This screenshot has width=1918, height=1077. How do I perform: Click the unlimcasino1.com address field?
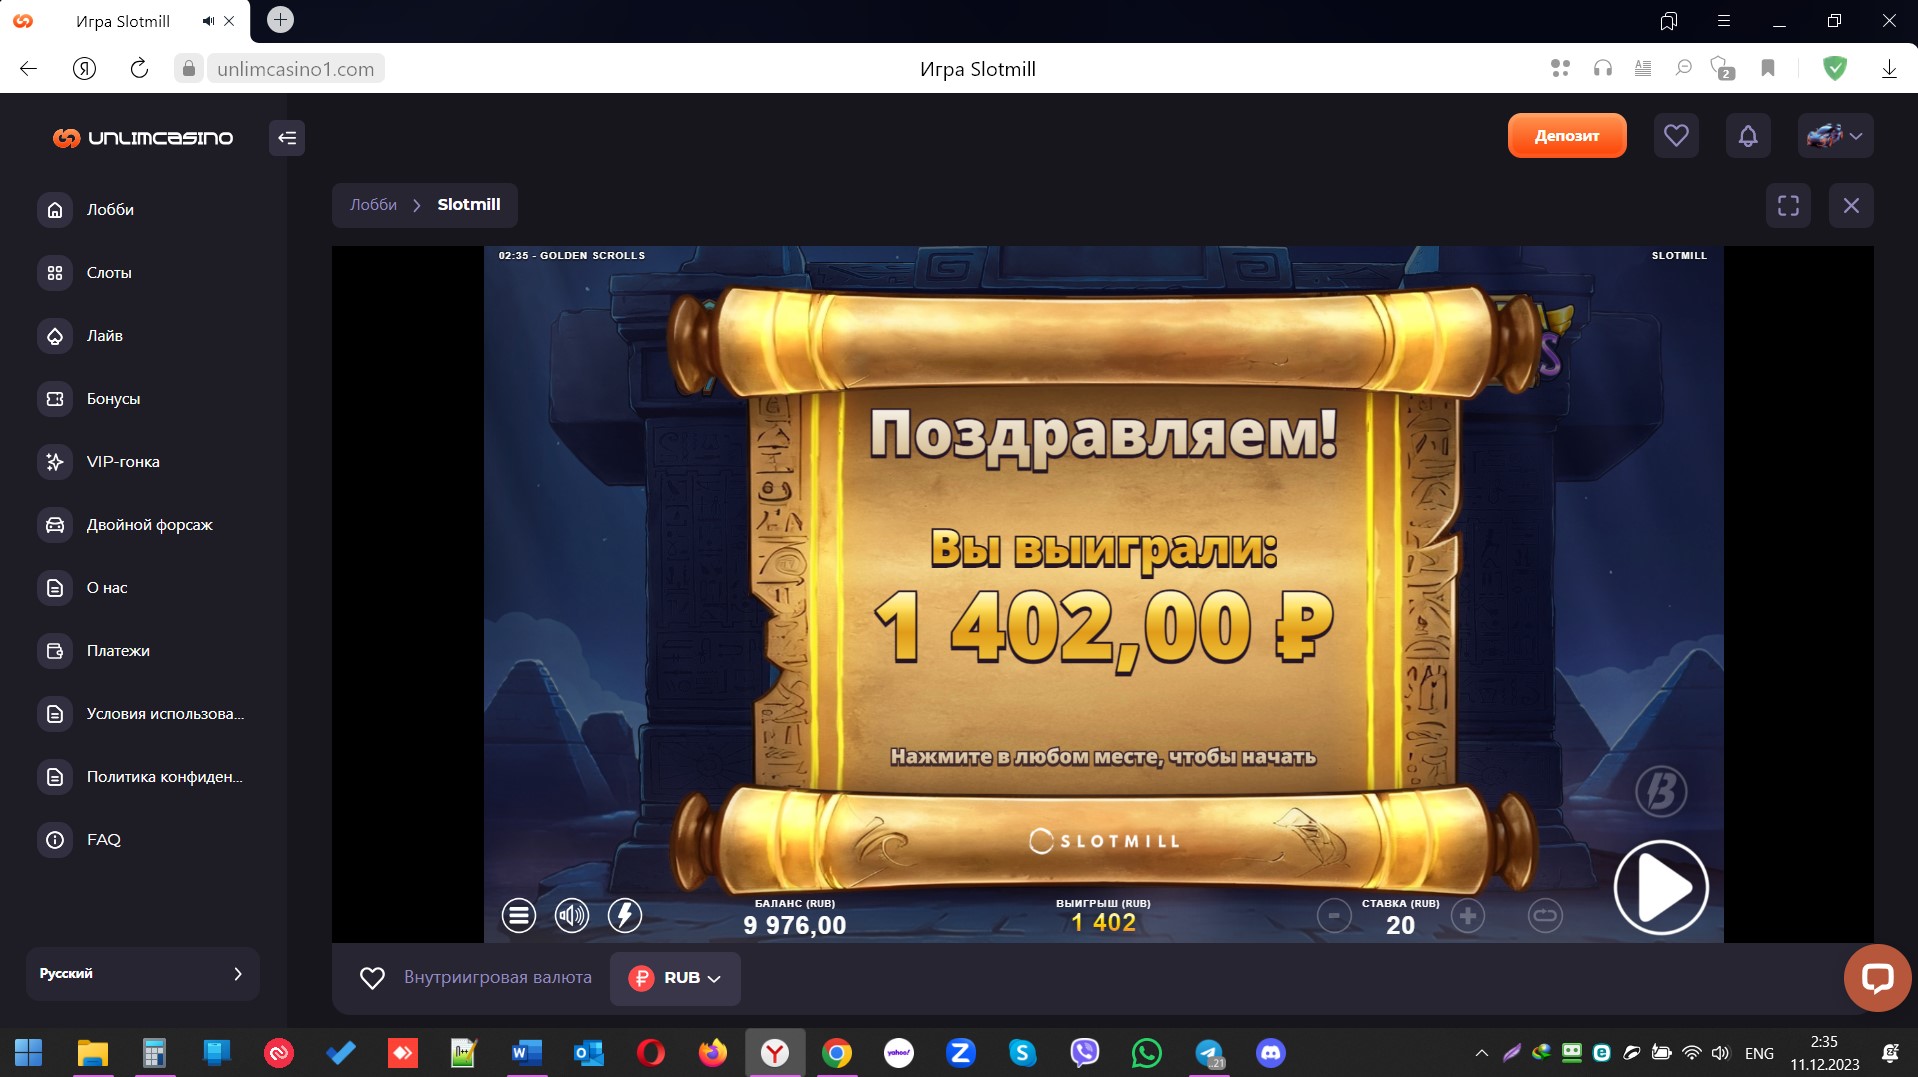295,68
